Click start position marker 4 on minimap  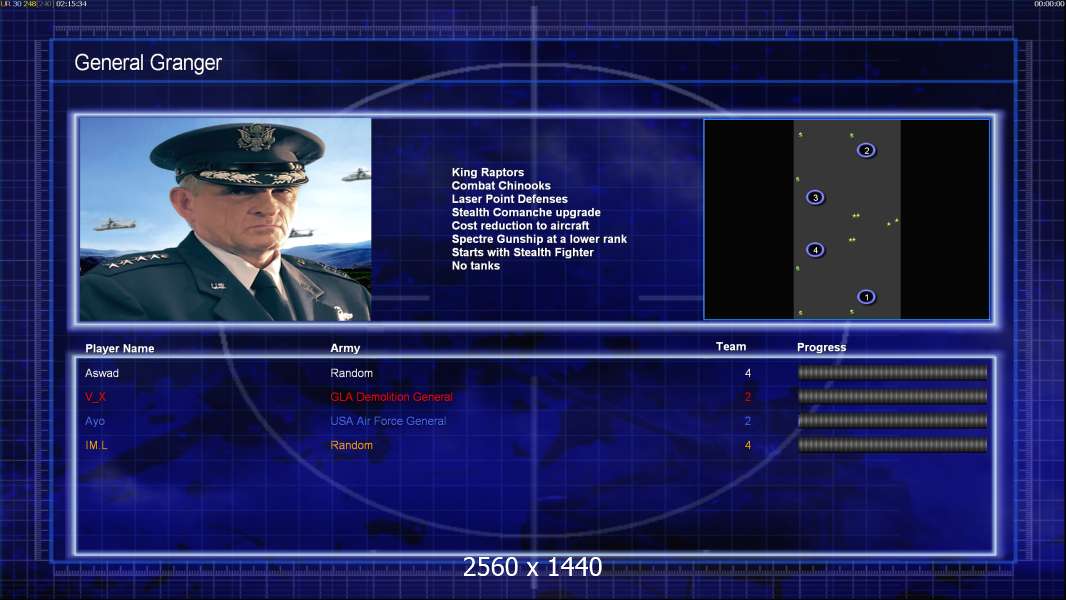[x=815, y=250]
